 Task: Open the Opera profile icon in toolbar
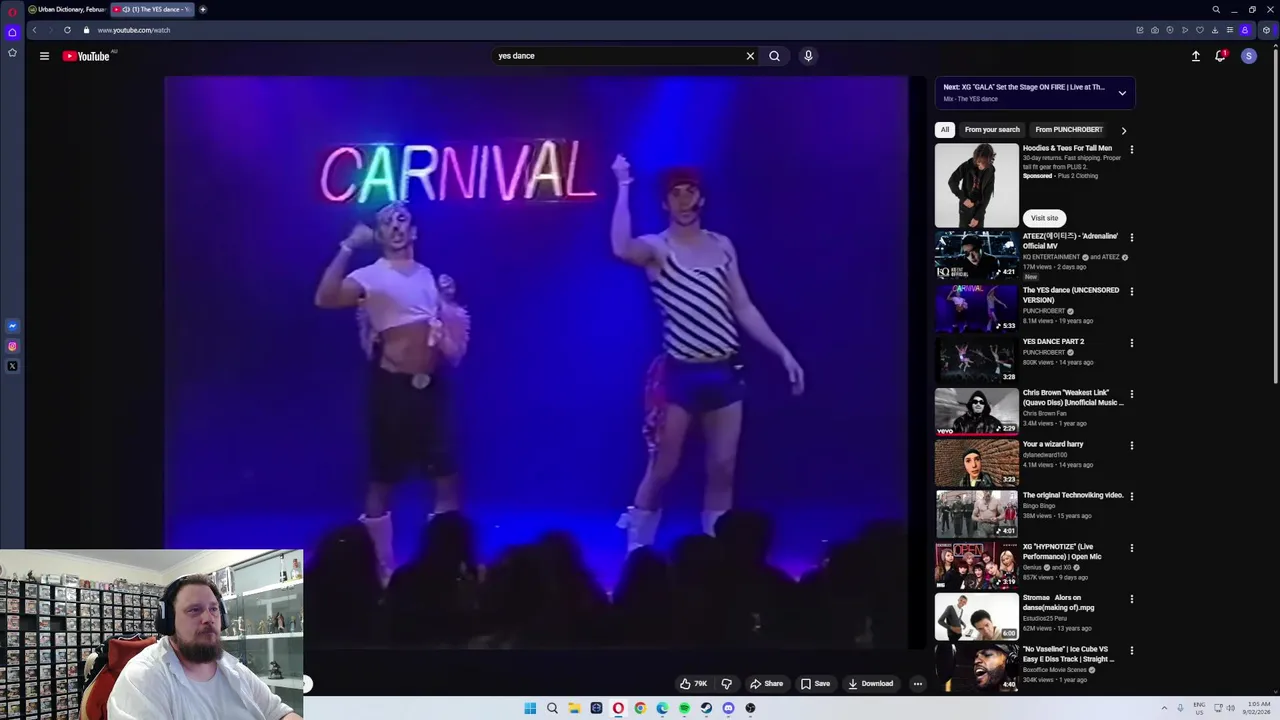point(1245,30)
